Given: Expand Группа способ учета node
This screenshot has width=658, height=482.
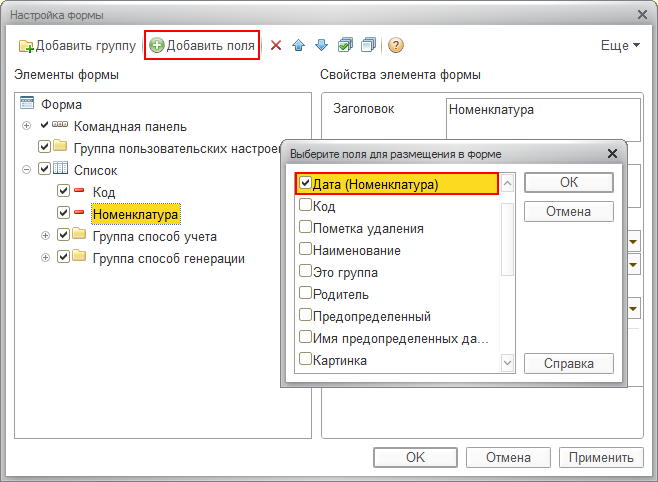Looking at the screenshot, I should pos(45,236).
